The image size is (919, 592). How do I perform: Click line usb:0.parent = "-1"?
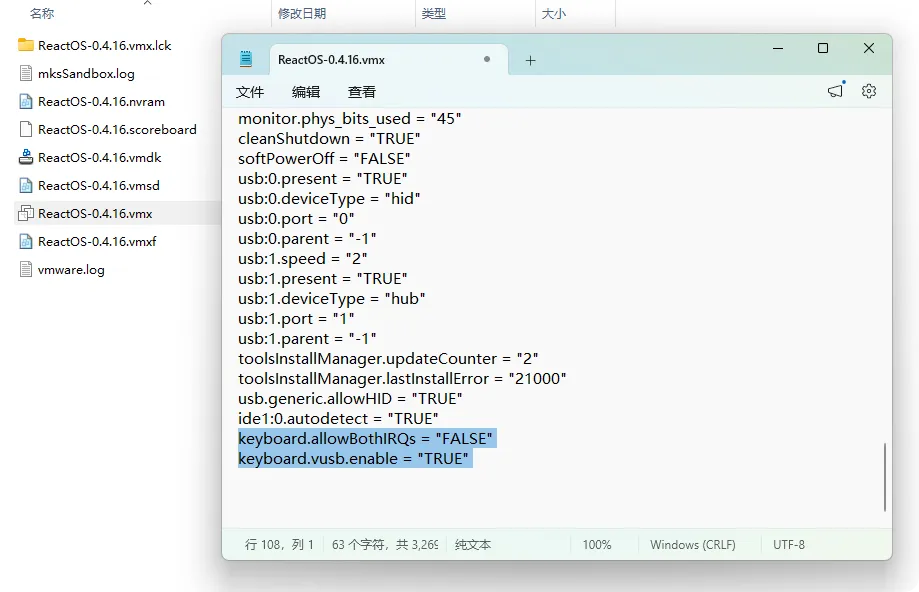pos(307,239)
